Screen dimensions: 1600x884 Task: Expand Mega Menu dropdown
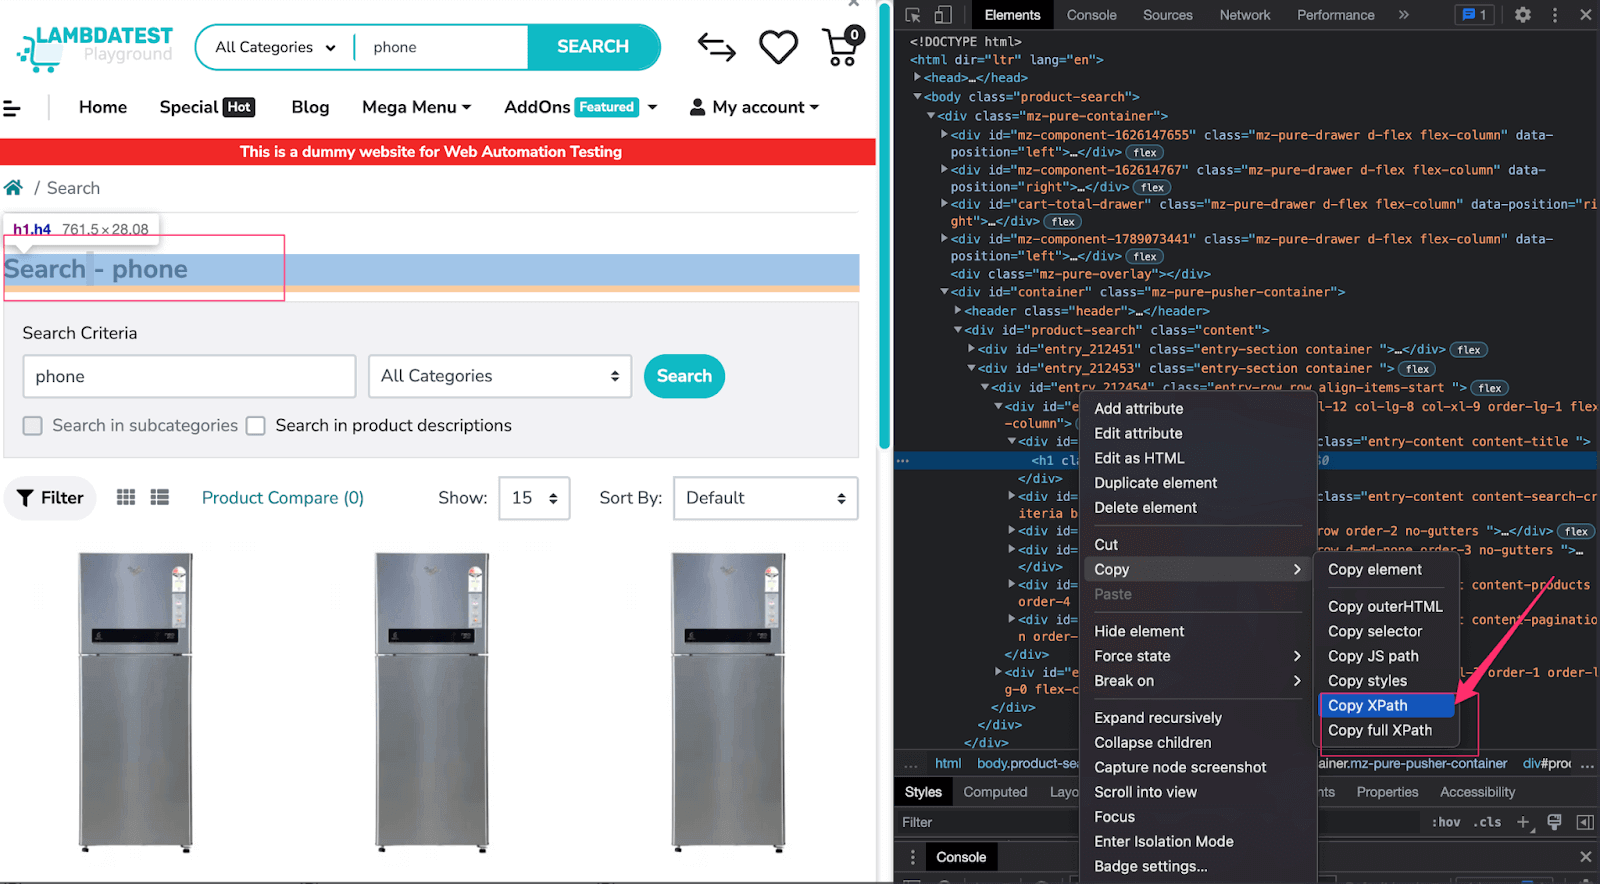(416, 107)
